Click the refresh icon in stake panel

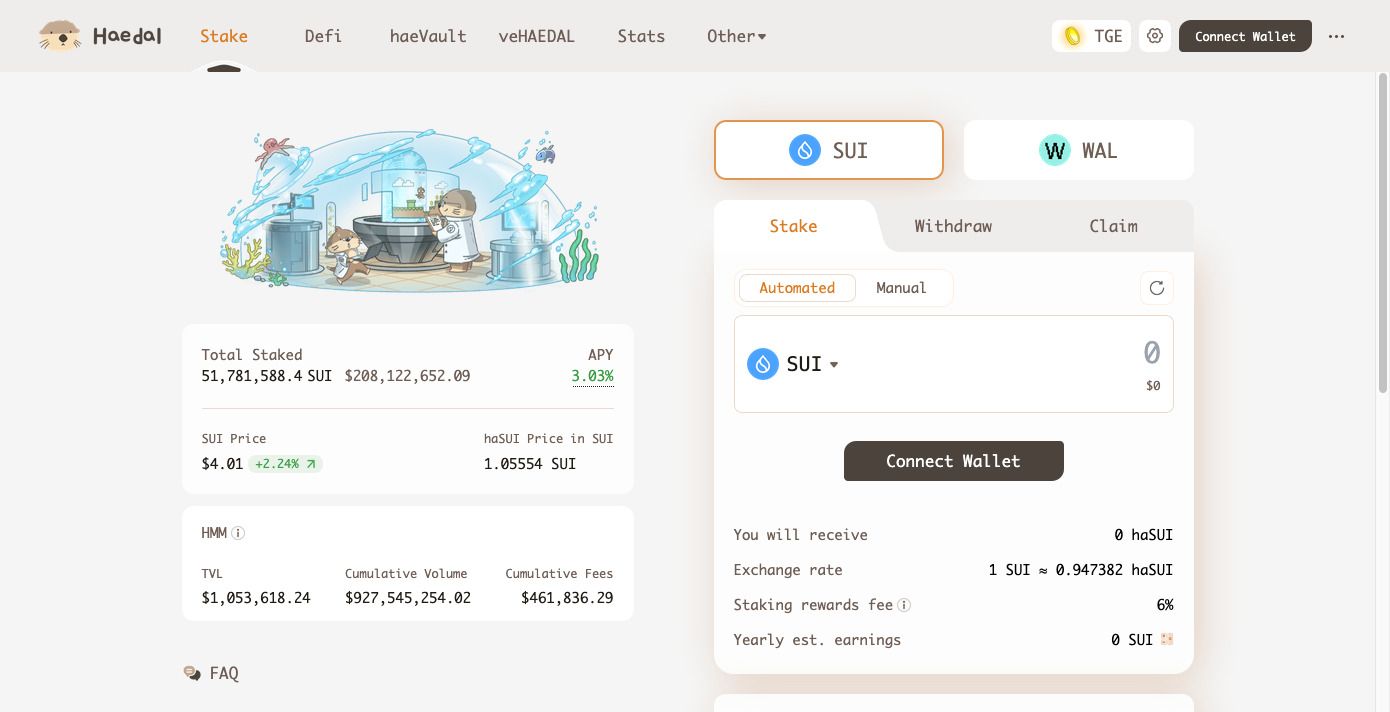tap(1157, 288)
